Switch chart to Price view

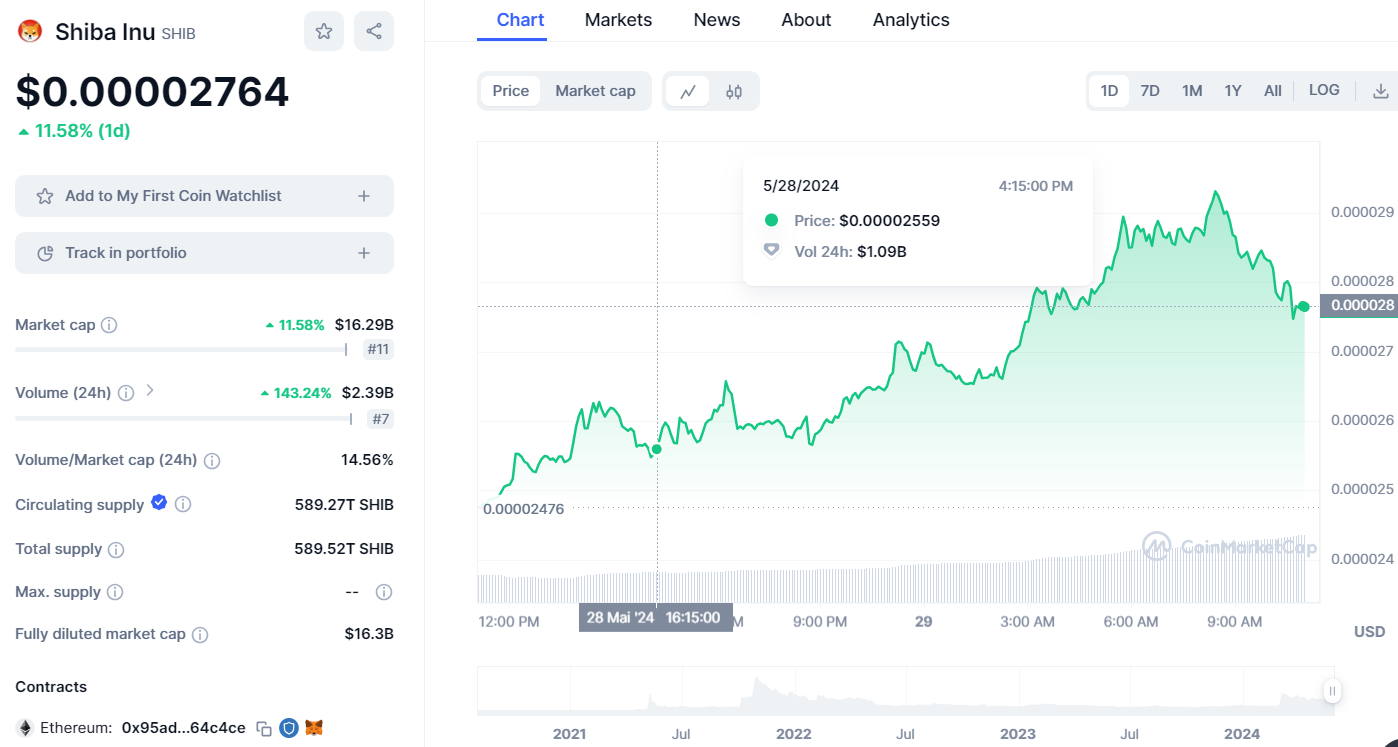(x=511, y=91)
